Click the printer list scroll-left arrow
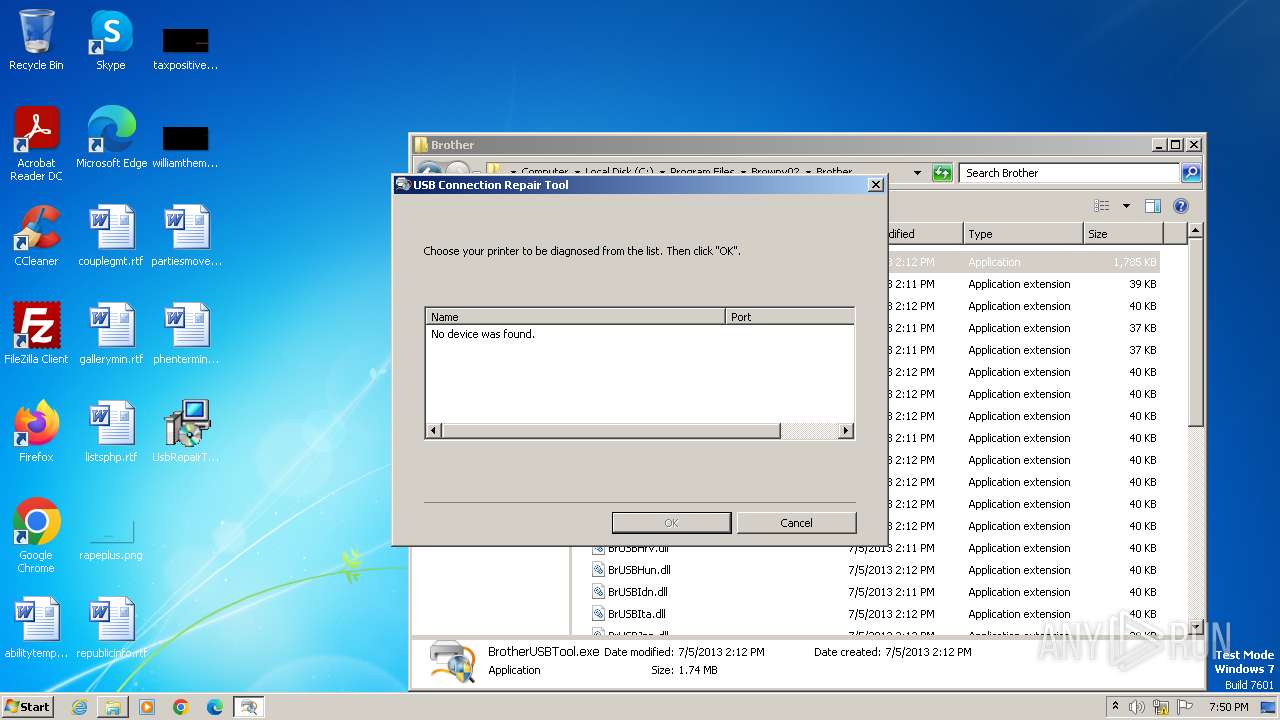The image size is (1280, 720). point(433,431)
